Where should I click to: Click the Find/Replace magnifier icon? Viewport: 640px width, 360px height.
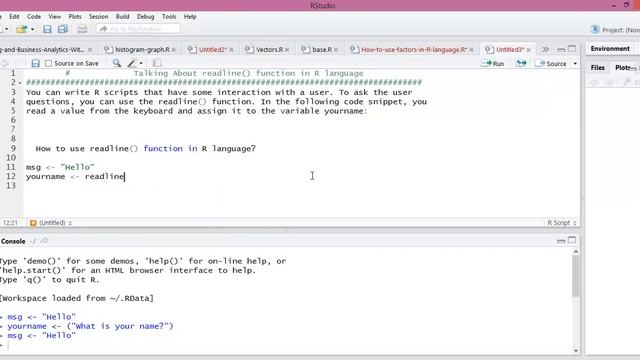pyautogui.click(x=117, y=63)
